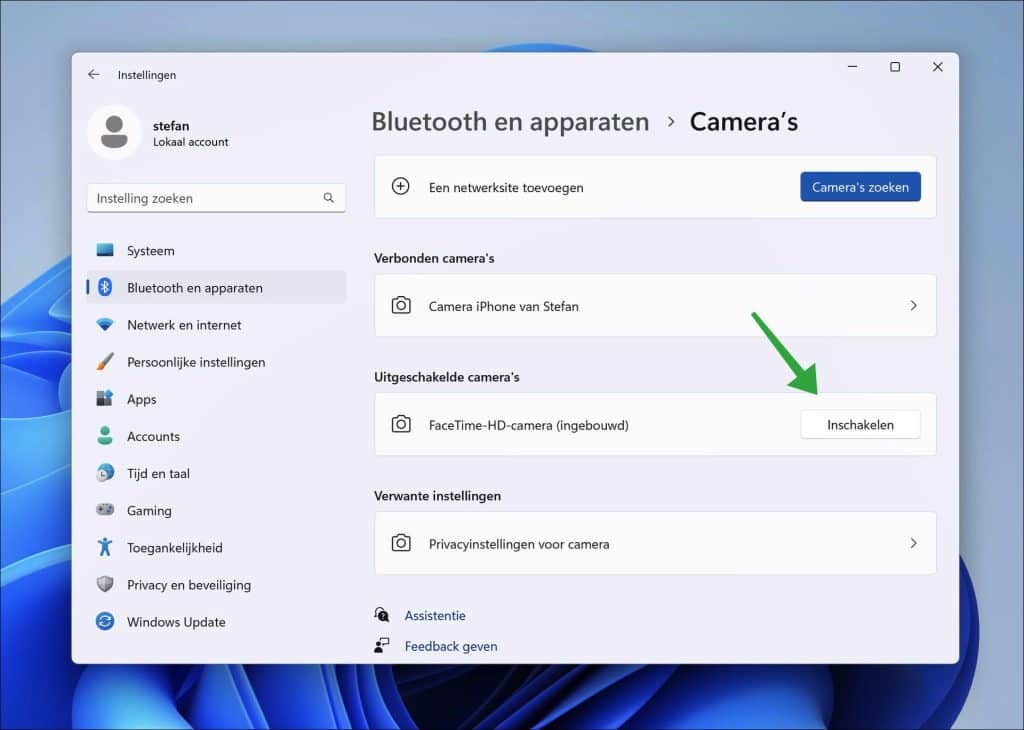Open Apps settings via its sidebar icon
The width and height of the screenshot is (1024, 730).
click(105, 399)
